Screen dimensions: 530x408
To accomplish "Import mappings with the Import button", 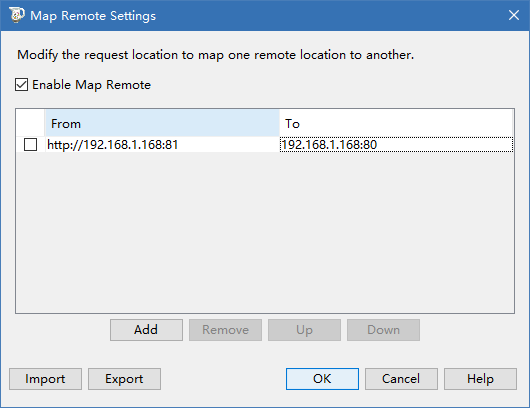I will coord(45,379).
